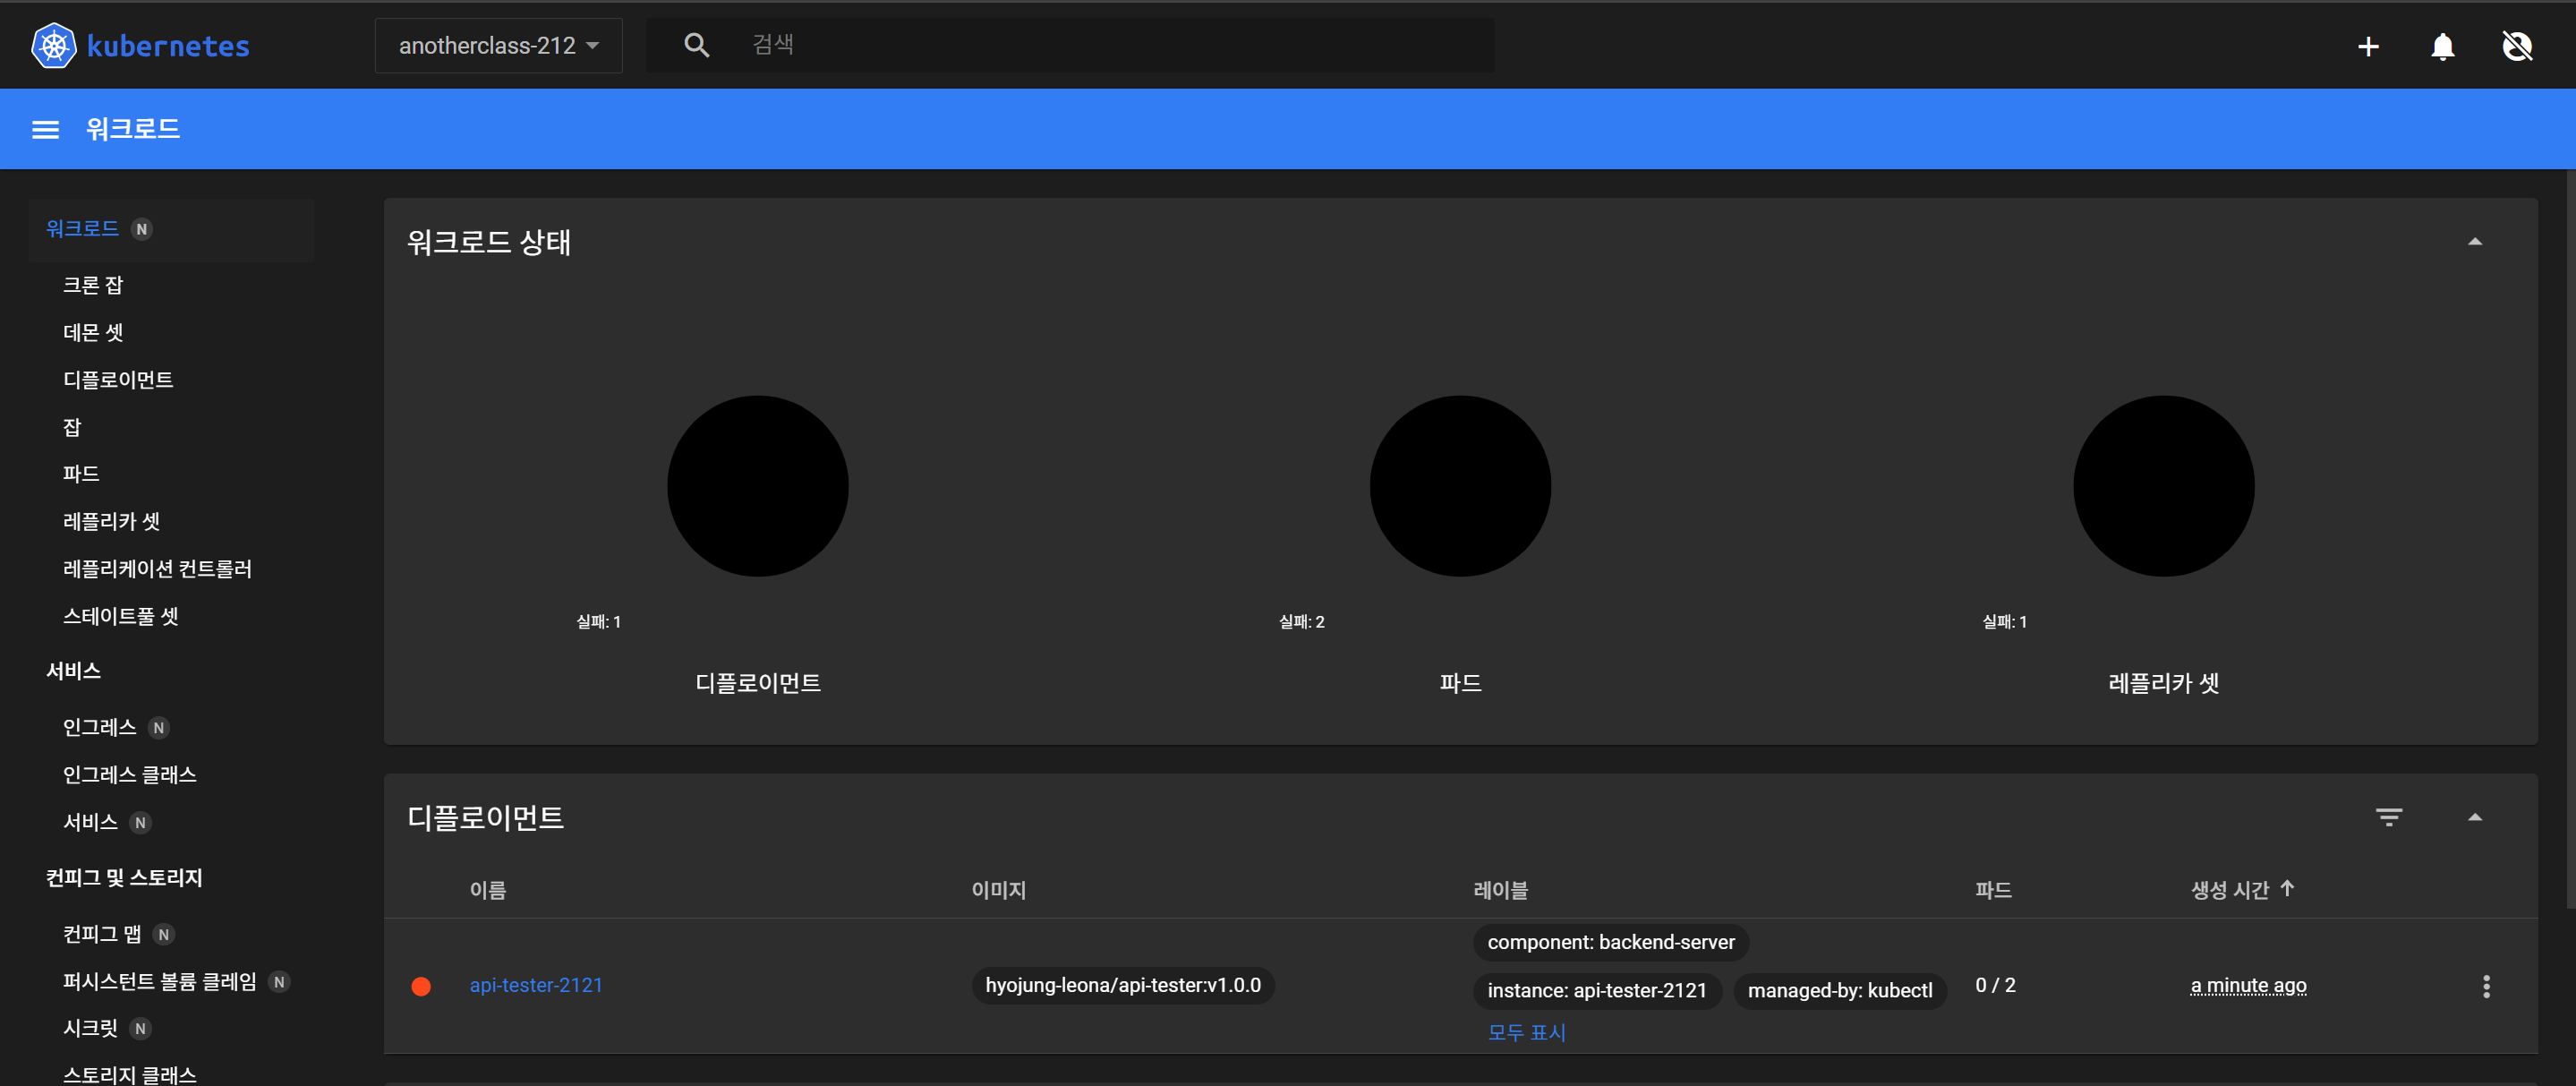Click 모두 표시 to show all labels
Screen dimensions: 2576x1086
click(1526, 1032)
